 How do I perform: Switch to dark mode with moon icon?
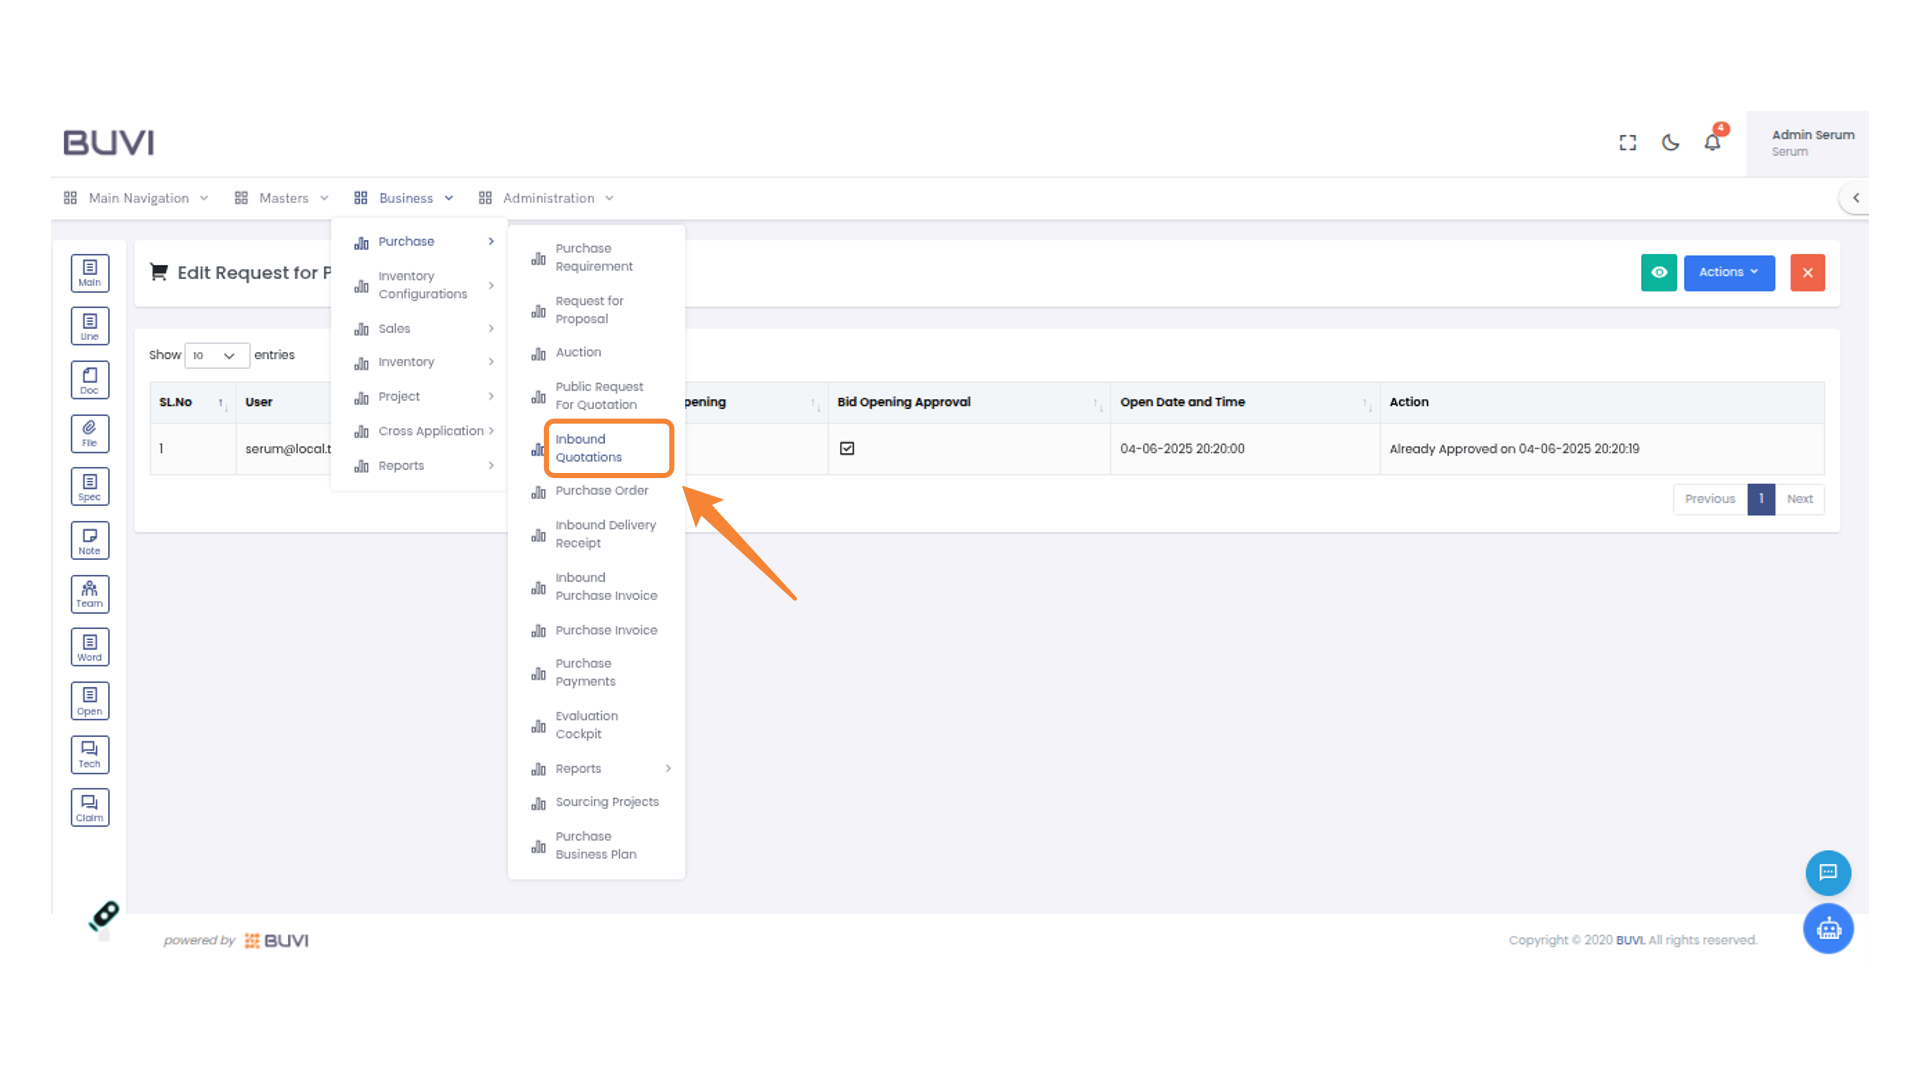[x=1669, y=142]
